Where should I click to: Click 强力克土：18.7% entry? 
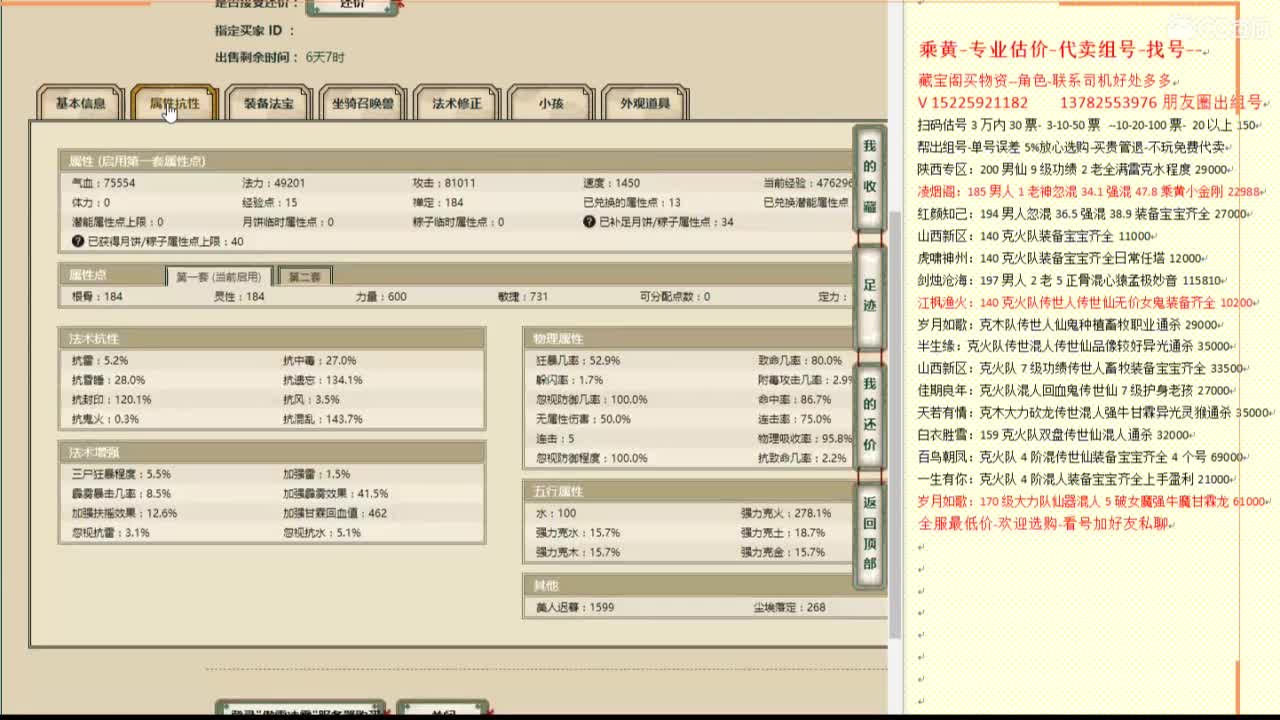tap(783, 533)
